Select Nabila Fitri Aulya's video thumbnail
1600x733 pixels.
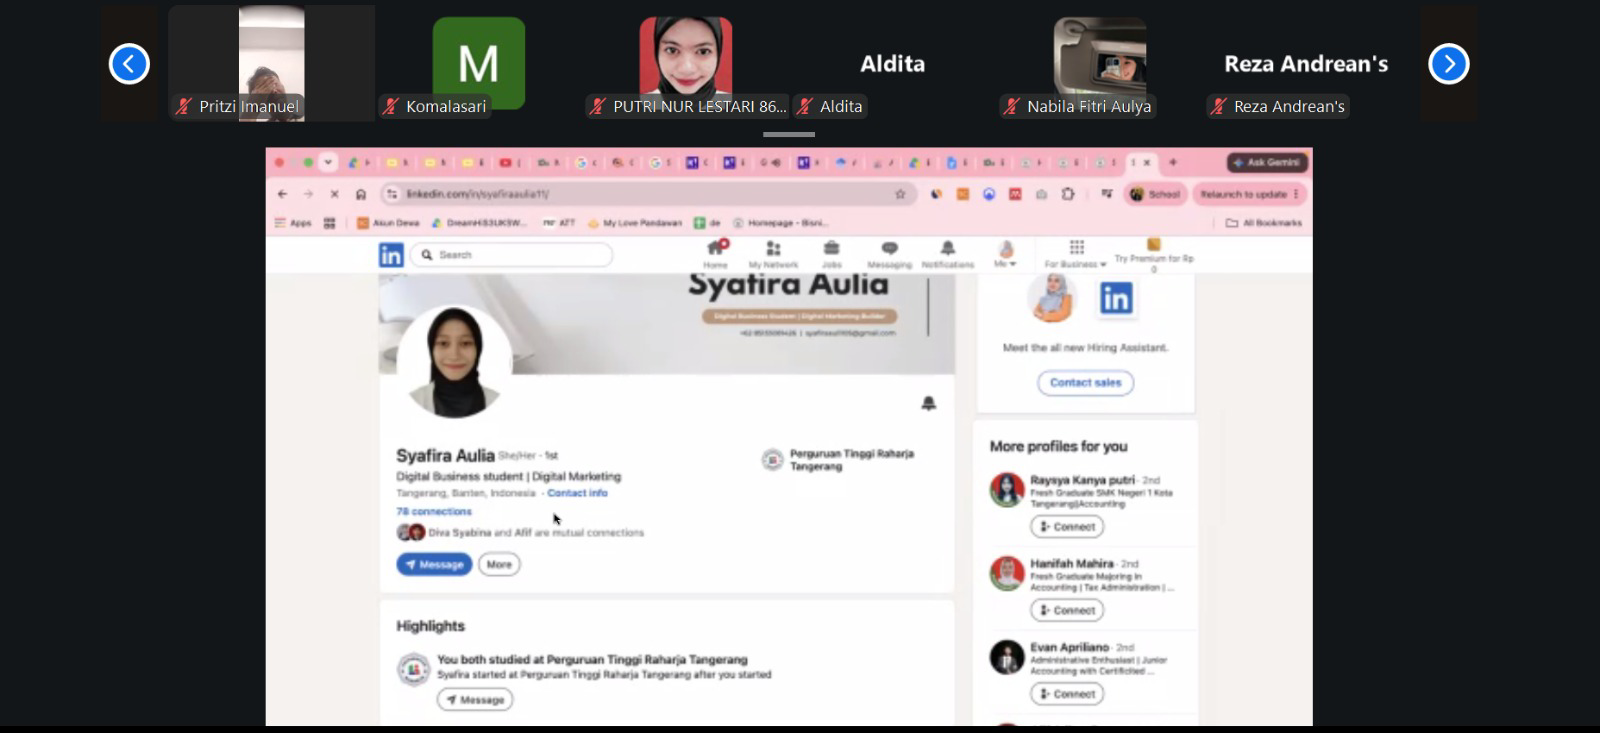[1100, 63]
